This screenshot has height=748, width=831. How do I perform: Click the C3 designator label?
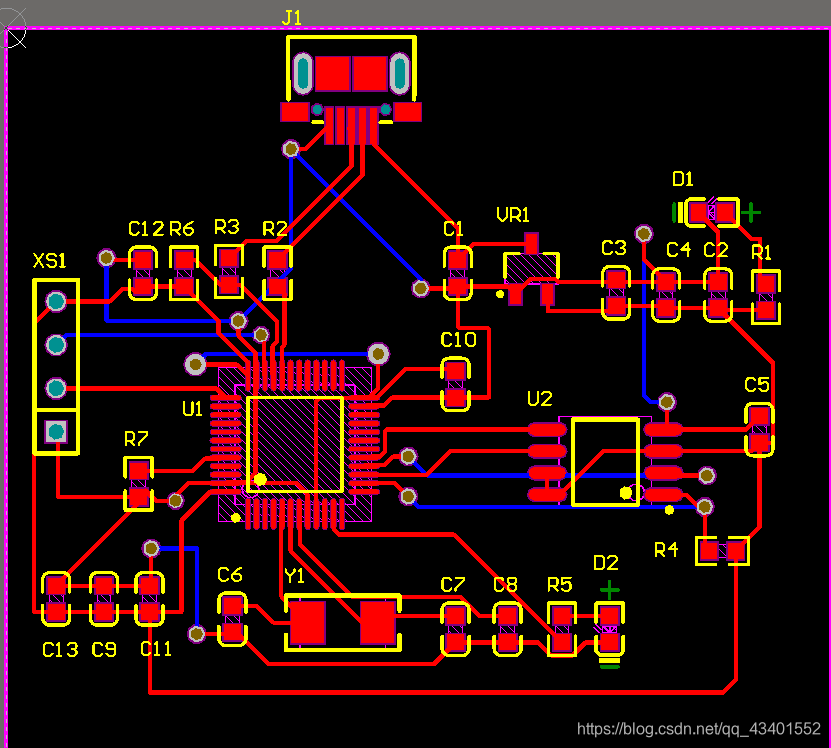click(614, 248)
